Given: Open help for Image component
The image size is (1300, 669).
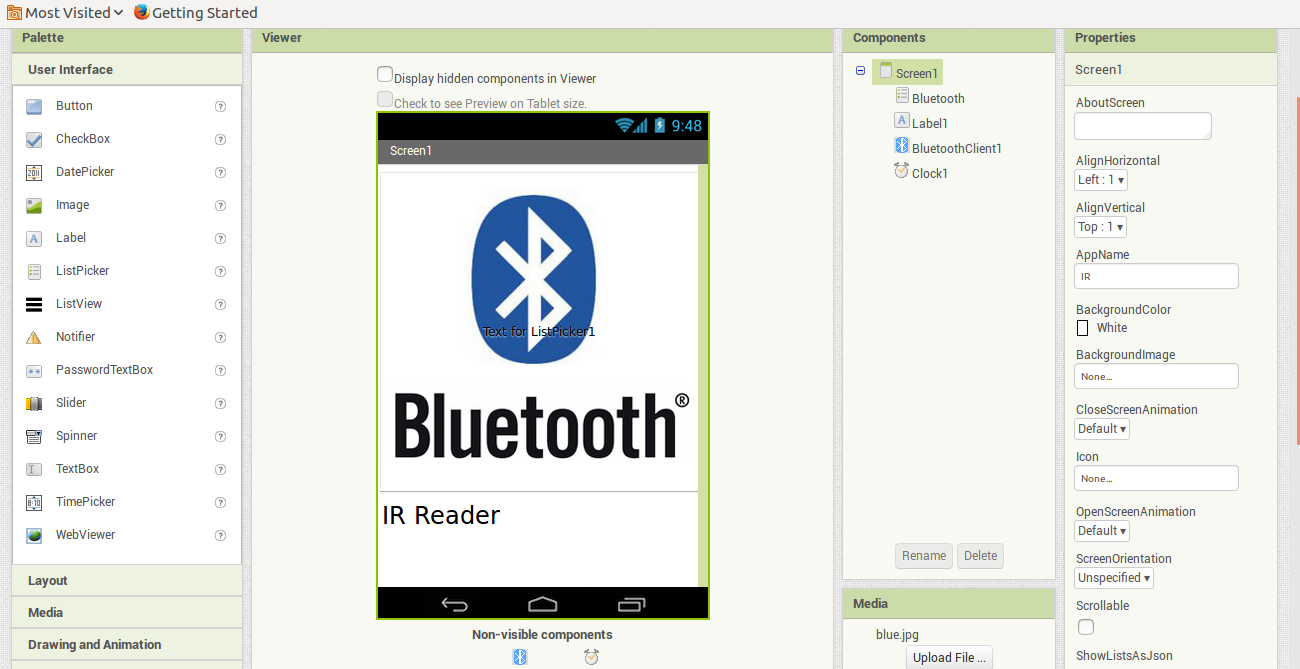Looking at the screenshot, I should (220, 205).
